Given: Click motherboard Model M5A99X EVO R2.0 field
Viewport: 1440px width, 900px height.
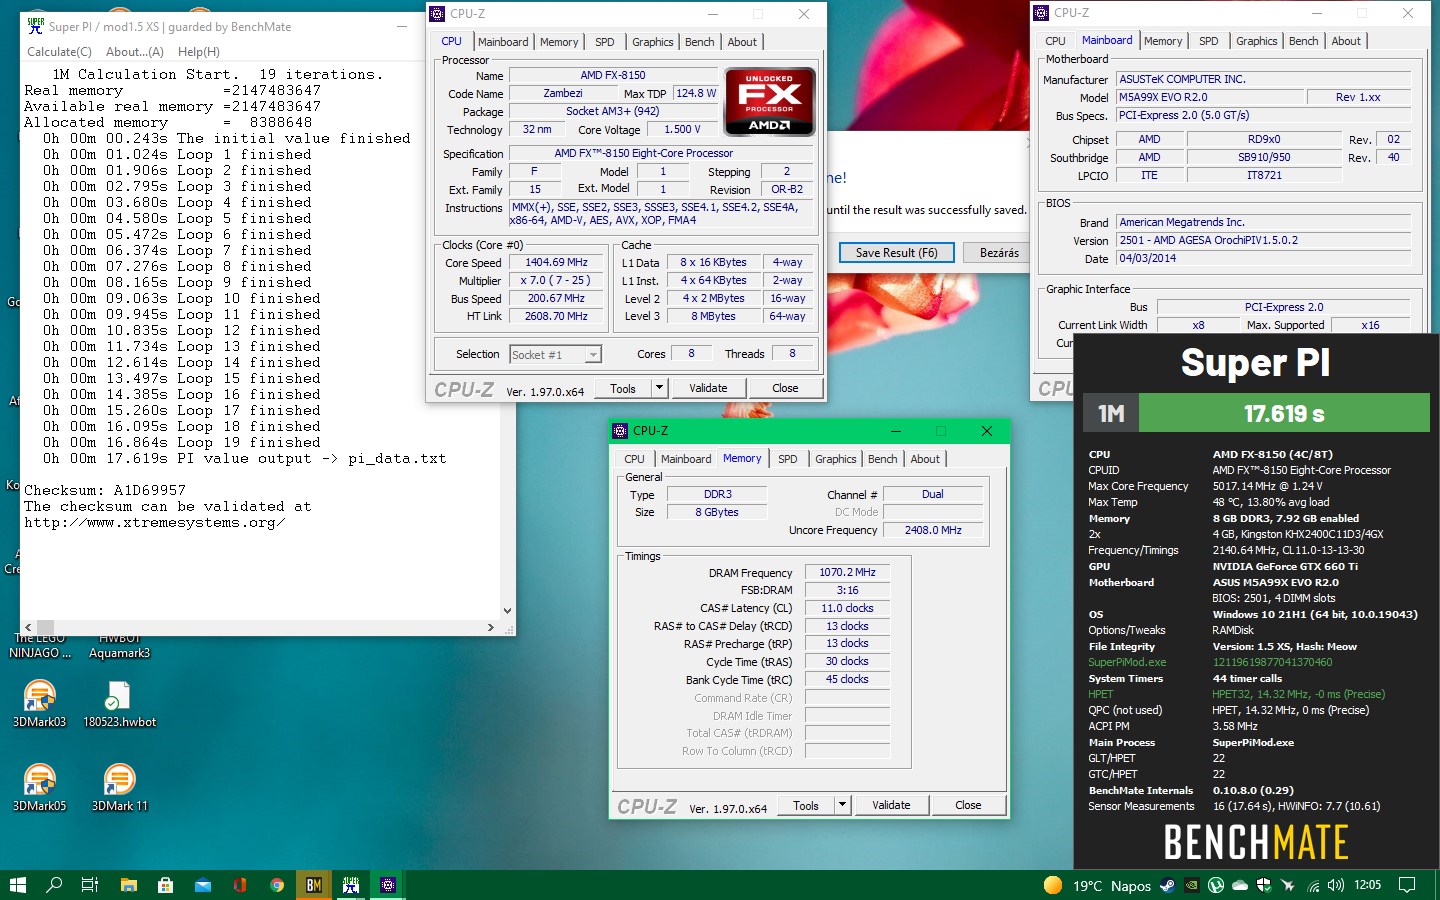Looking at the screenshot, I should (x=1210, y=97).
